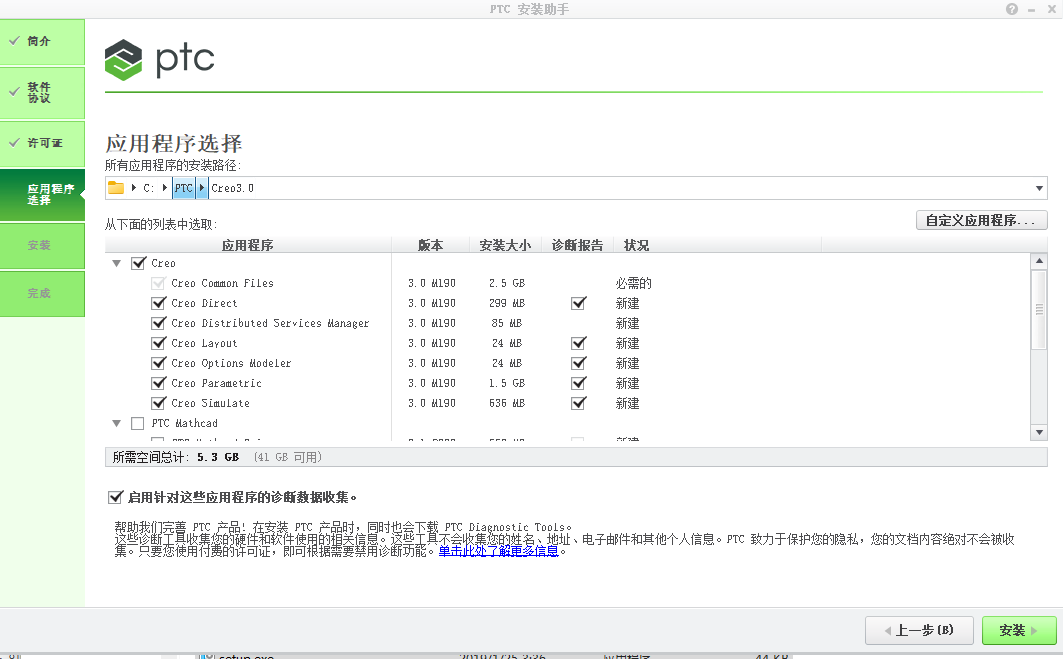Click the PTC path segment
1063x659 pixels.
click(184, 188)
